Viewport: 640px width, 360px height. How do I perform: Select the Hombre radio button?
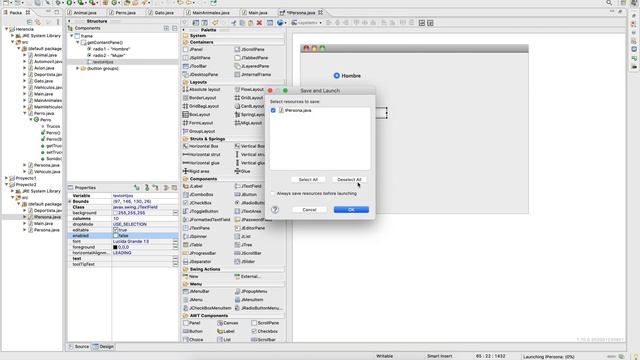[x=336, y=76]
